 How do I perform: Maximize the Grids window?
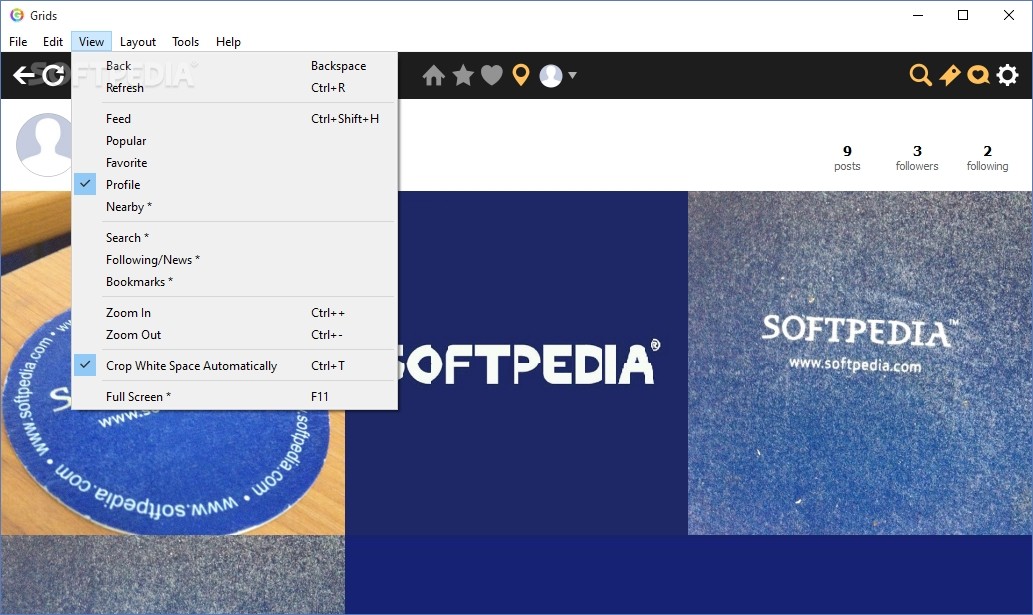pos(963,15)
